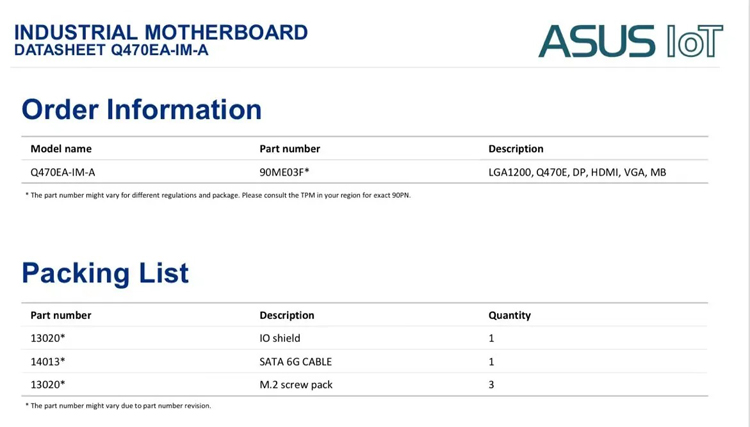Click the Packing List heading
The image size is (750, 427).
pyautogui.click(x=105, y=273)
